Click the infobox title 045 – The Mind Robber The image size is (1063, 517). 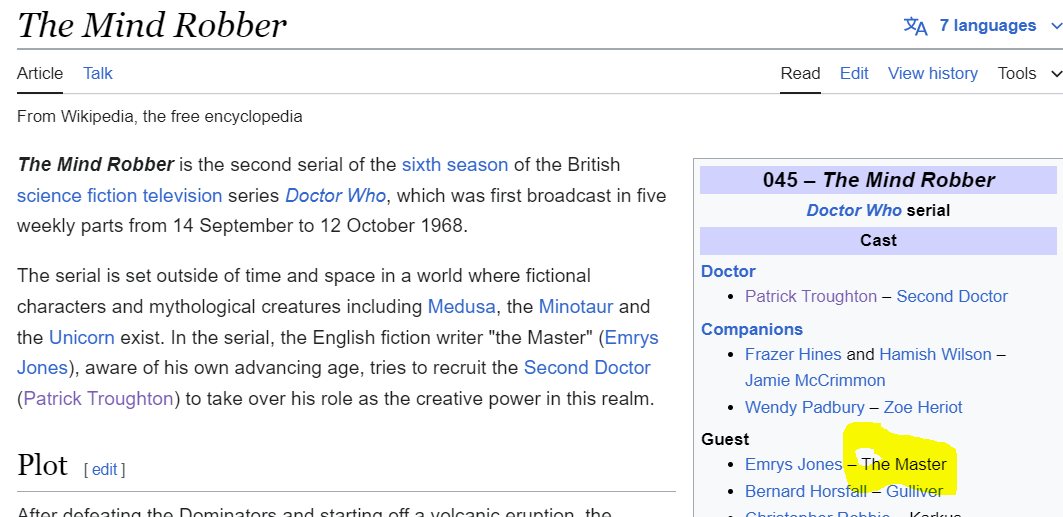(878, 180)
